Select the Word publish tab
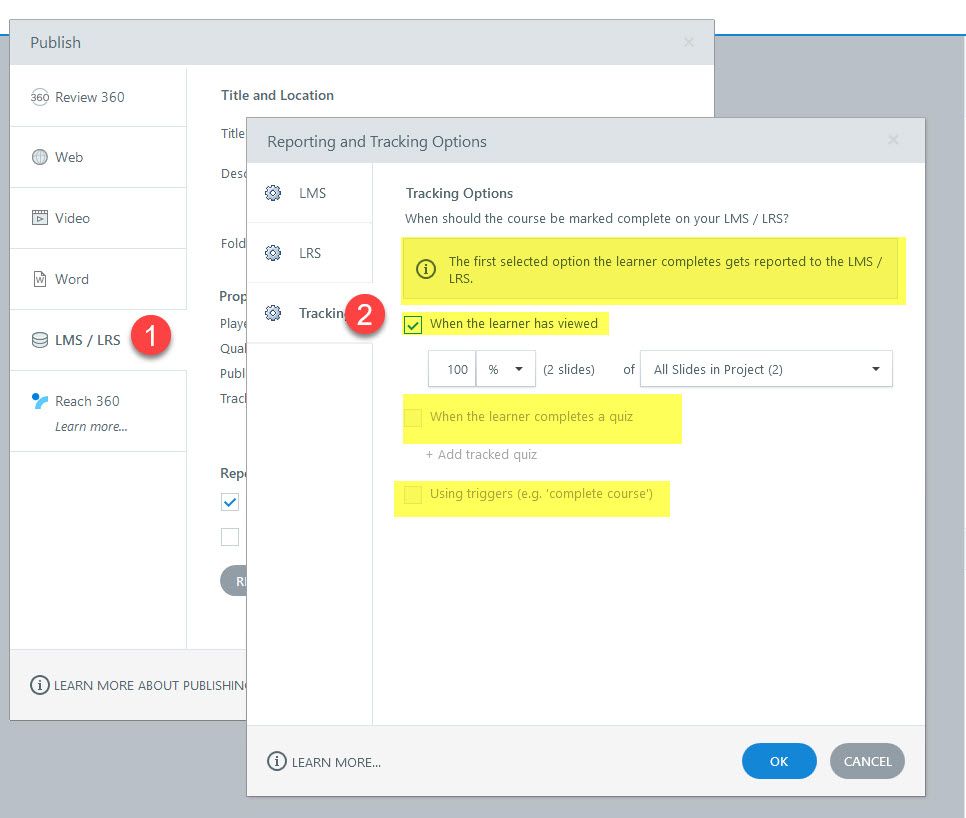The width and height of the screenshot is (966, 818). coord(98,279)
